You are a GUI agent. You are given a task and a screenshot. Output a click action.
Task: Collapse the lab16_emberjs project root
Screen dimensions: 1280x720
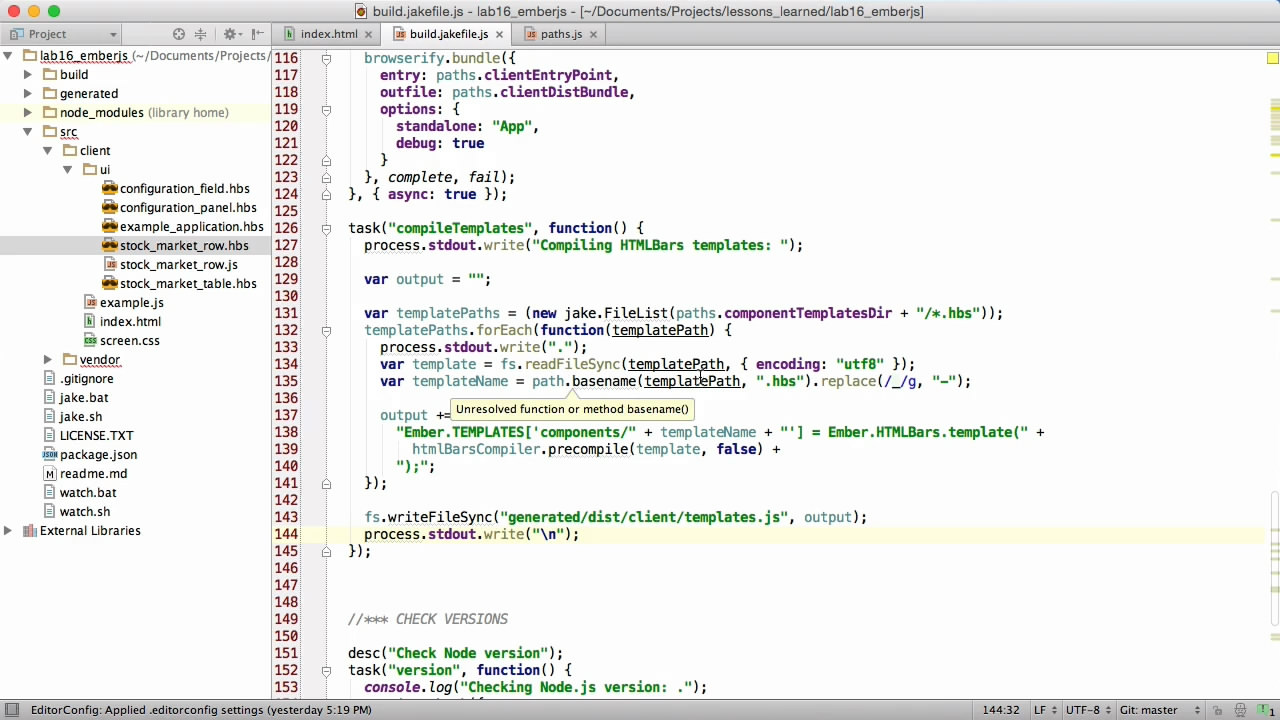8,56
